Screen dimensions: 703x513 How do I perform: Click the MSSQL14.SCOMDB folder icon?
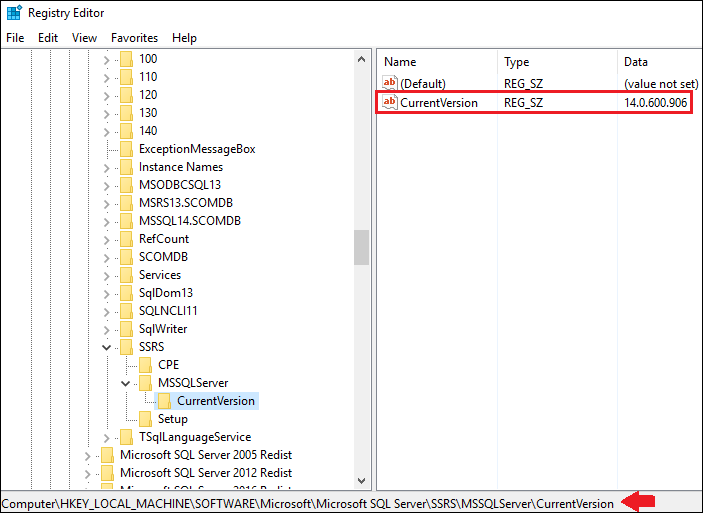[126, 221]
